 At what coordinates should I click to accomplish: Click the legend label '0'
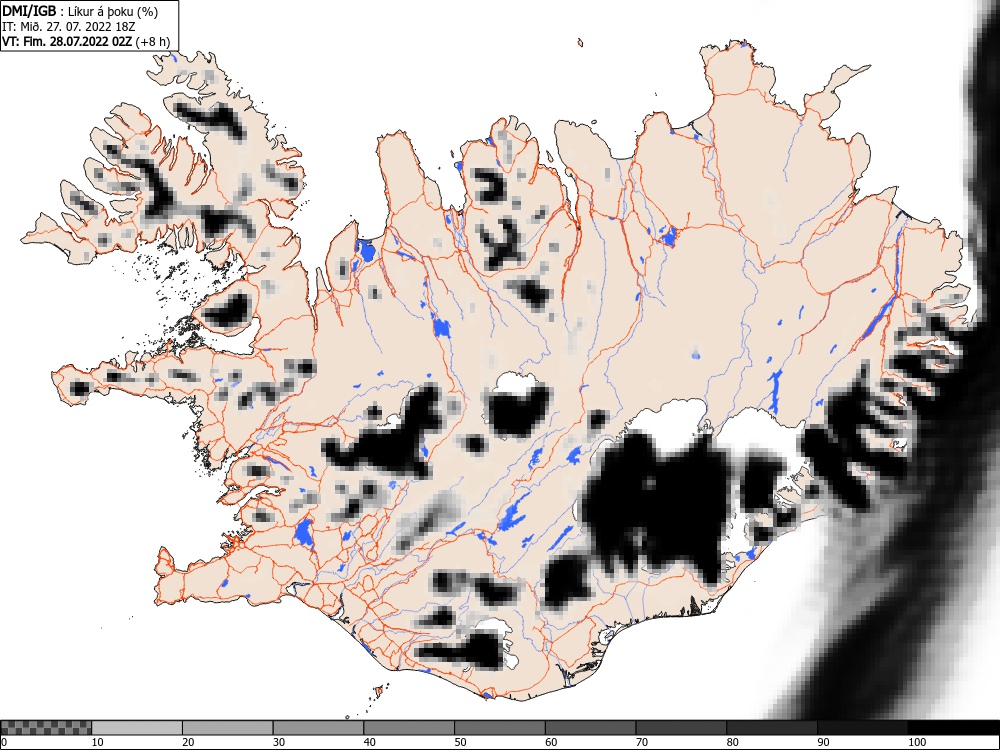point(4,742)
